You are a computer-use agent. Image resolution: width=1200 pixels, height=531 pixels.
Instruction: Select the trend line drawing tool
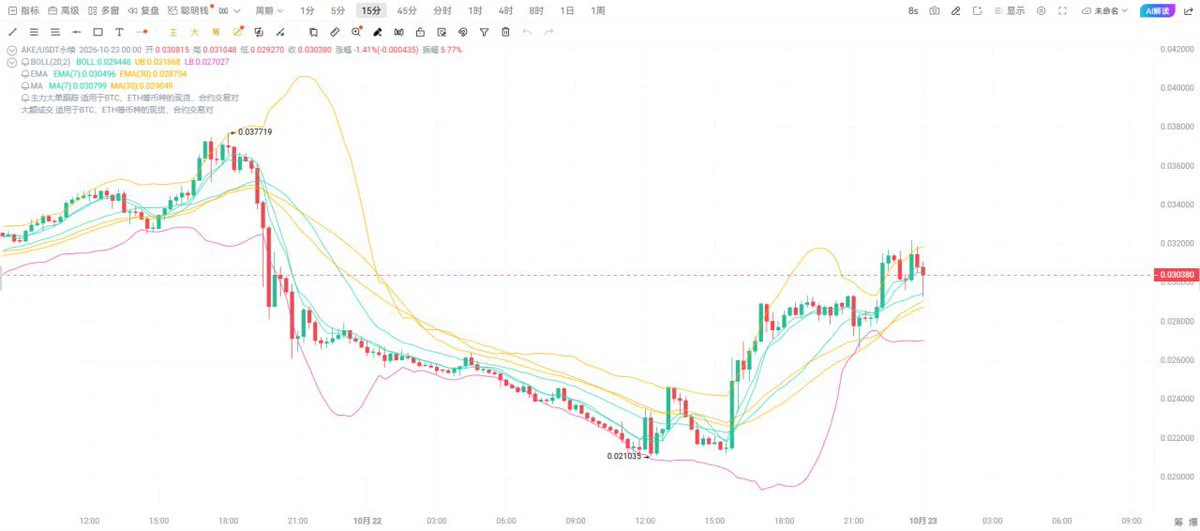(x=13, y=32)
